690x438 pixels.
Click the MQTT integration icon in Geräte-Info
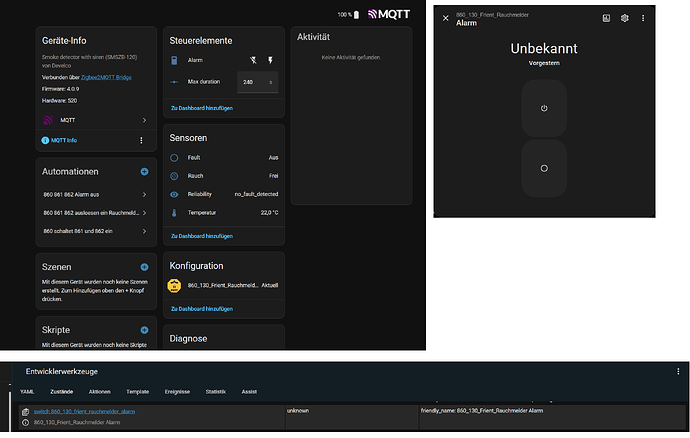tap(48, 120)
